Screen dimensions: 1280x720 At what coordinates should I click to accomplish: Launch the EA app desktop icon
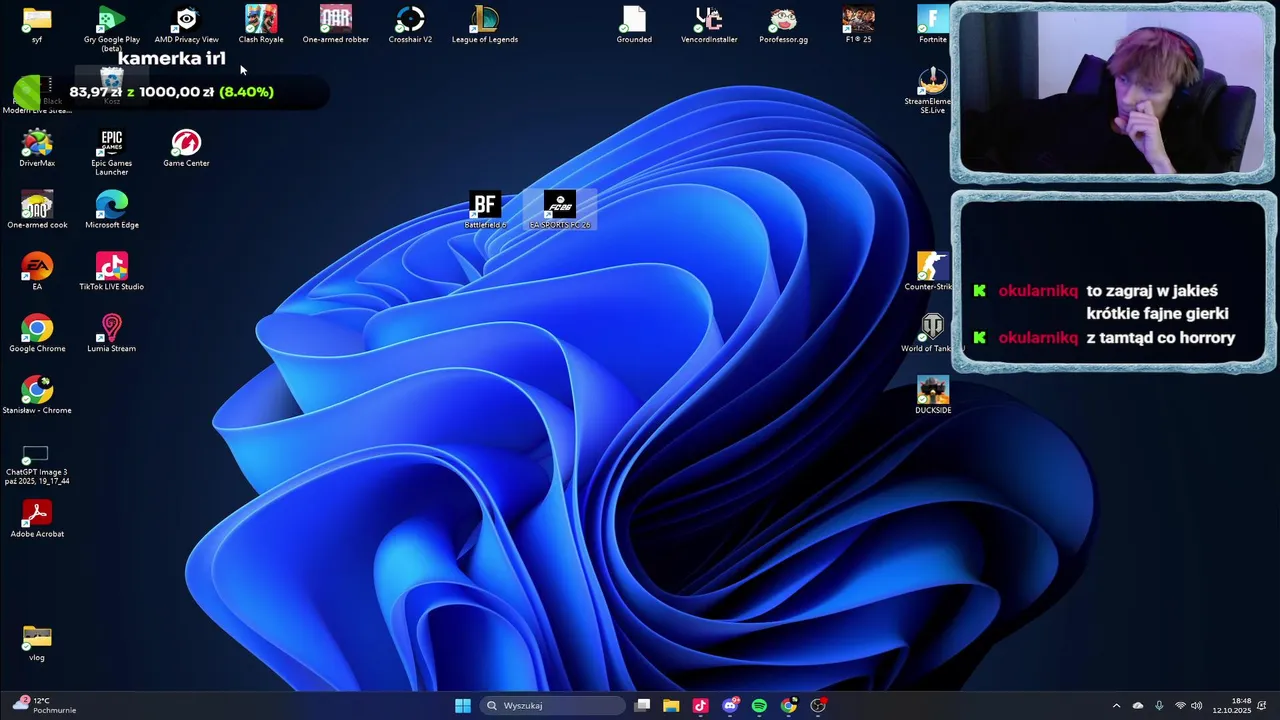37,271
